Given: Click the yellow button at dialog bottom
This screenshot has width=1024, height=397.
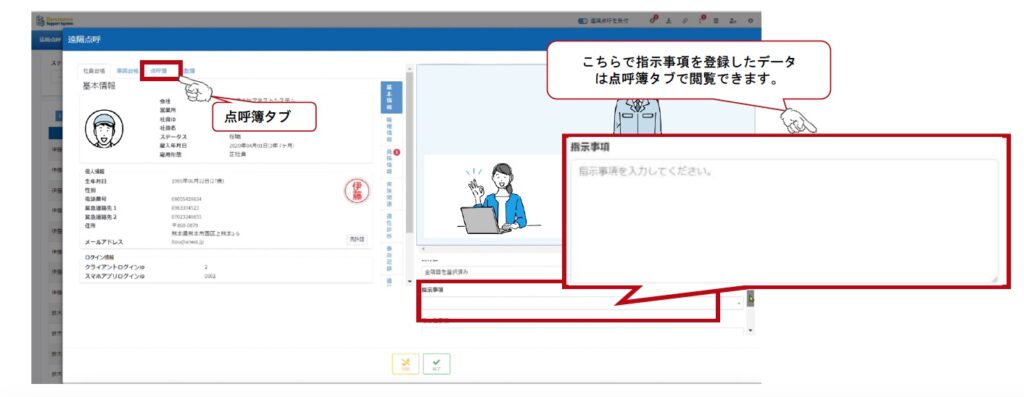Looking at the screenshot, I should 405,364.
